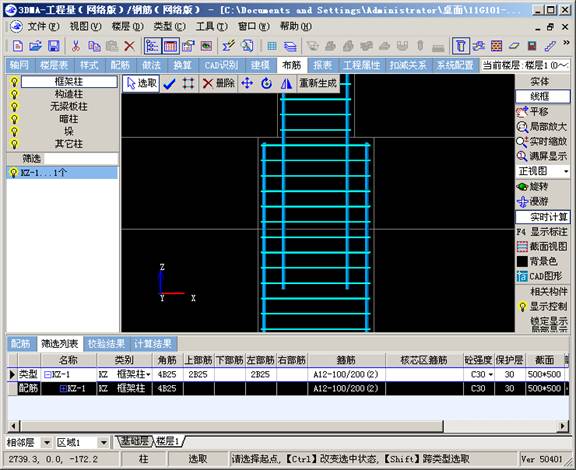Toggle the lightbulb next to 框架柱
This screenshot has width=576, height=470.
(14, 82)
